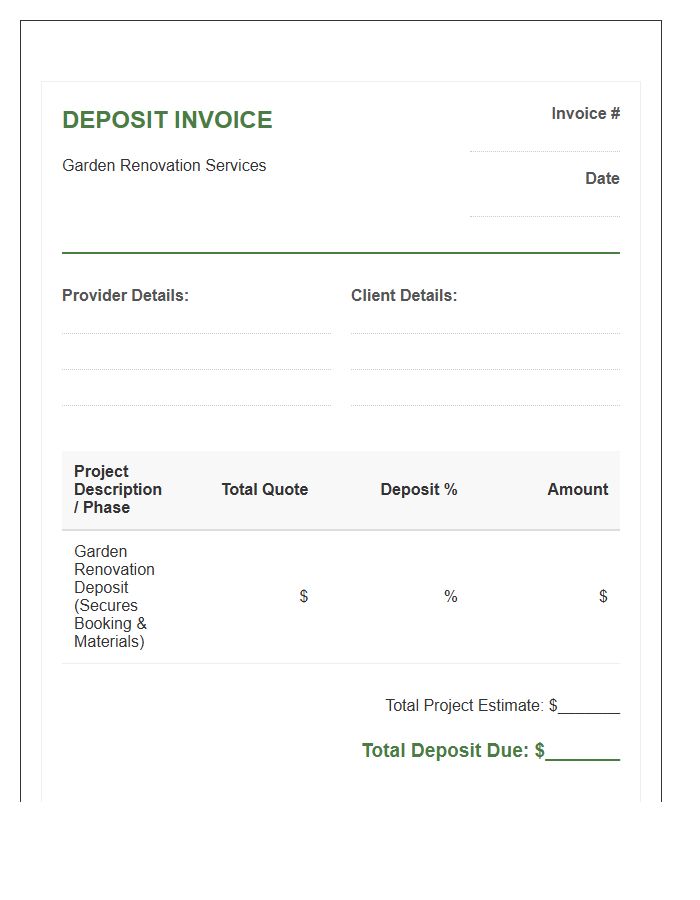Select the Garden Renovation Services subtitle
The height and width of the screenshot is (900, 700).
click(164, 165)
